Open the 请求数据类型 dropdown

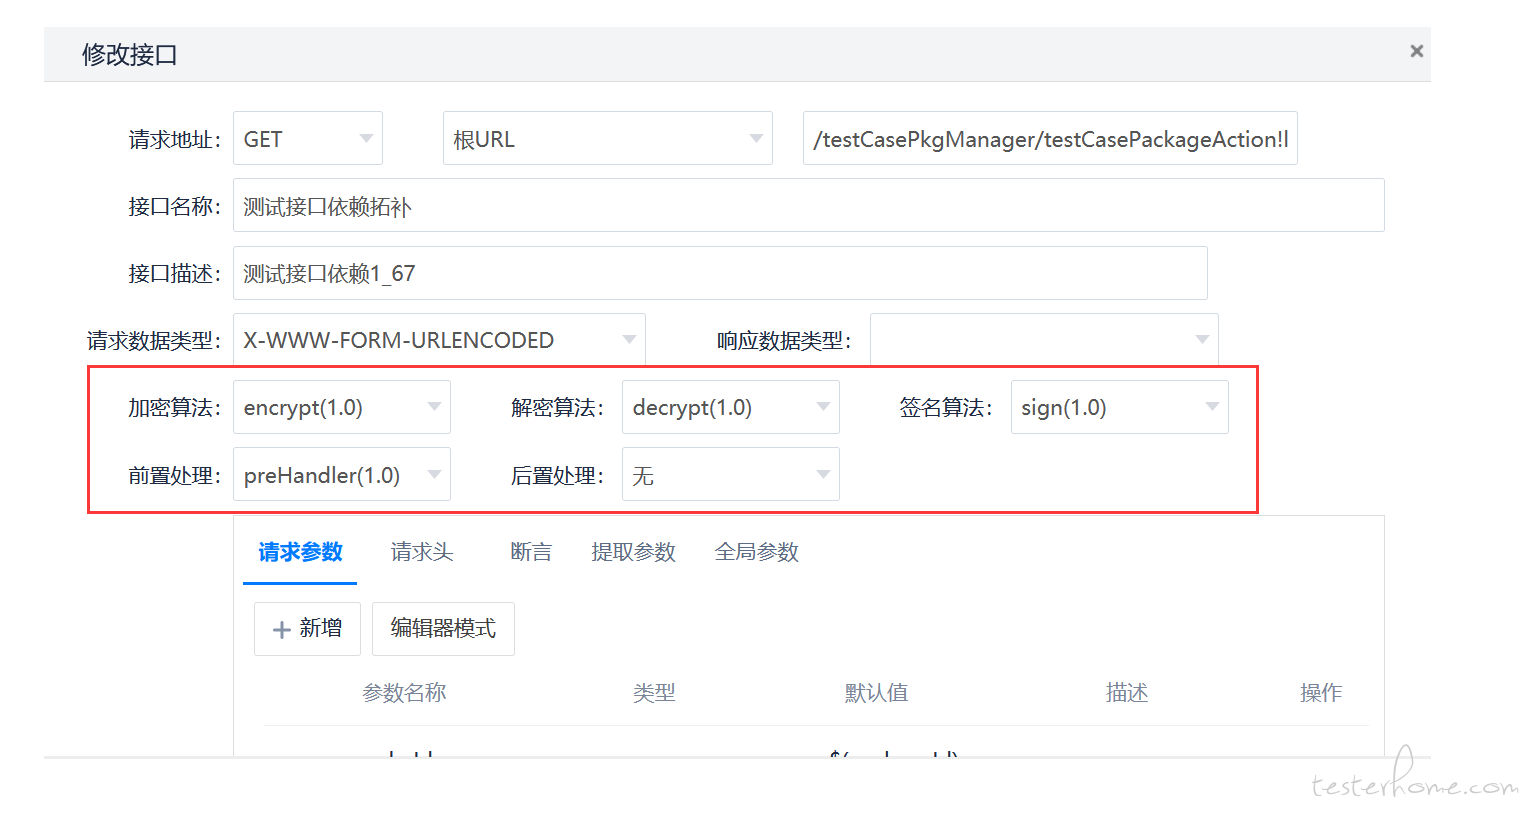click(439, 340)
